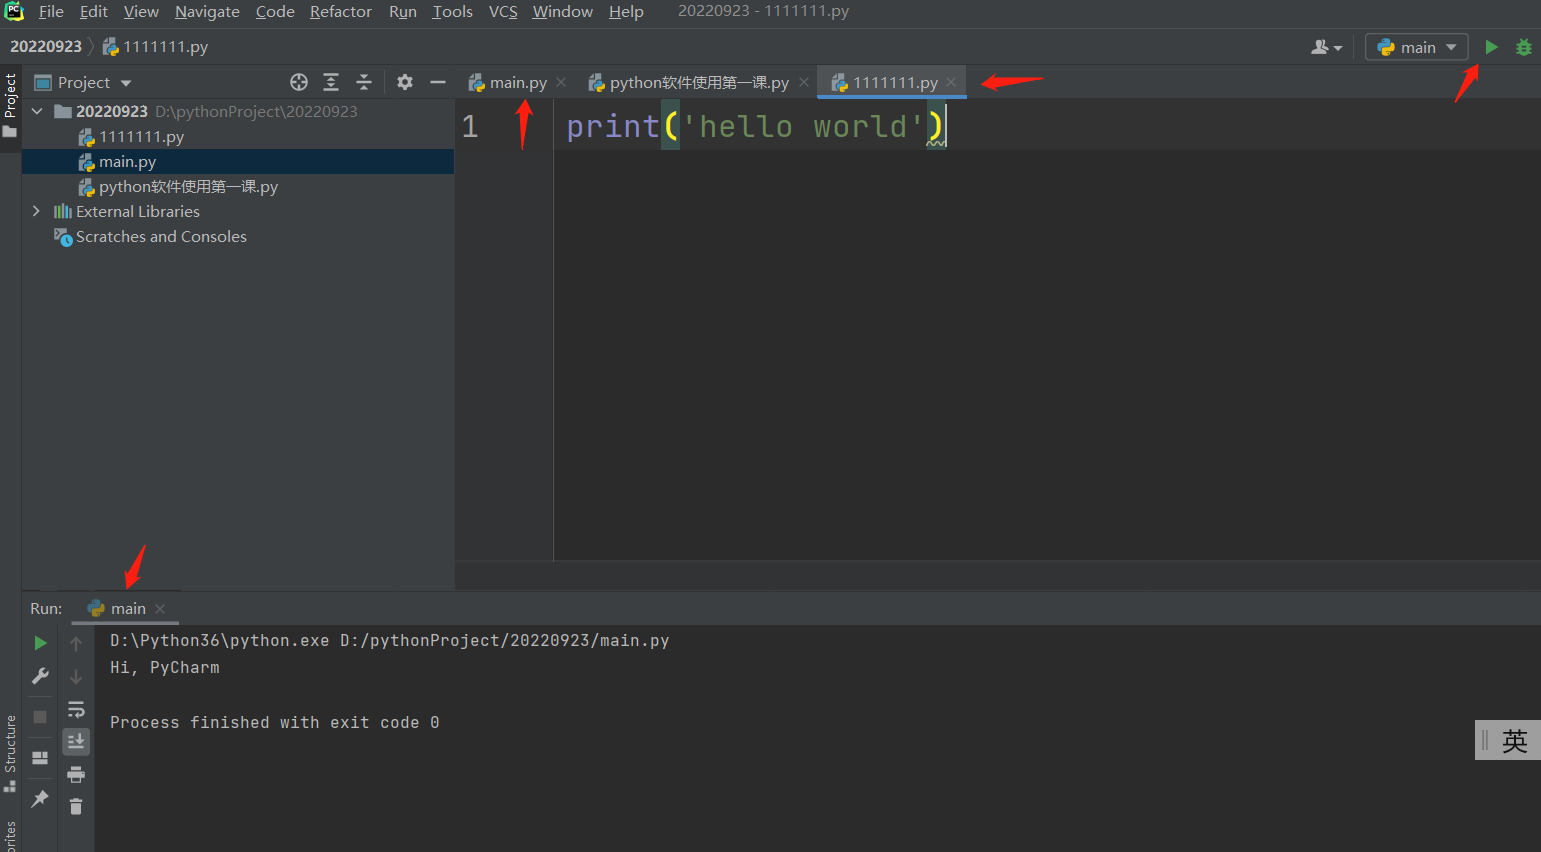This screenshot has width=1541, height=852.
Task: Close the main tab in Run panel
Action: pyautogui.click(x=160, y=608)
